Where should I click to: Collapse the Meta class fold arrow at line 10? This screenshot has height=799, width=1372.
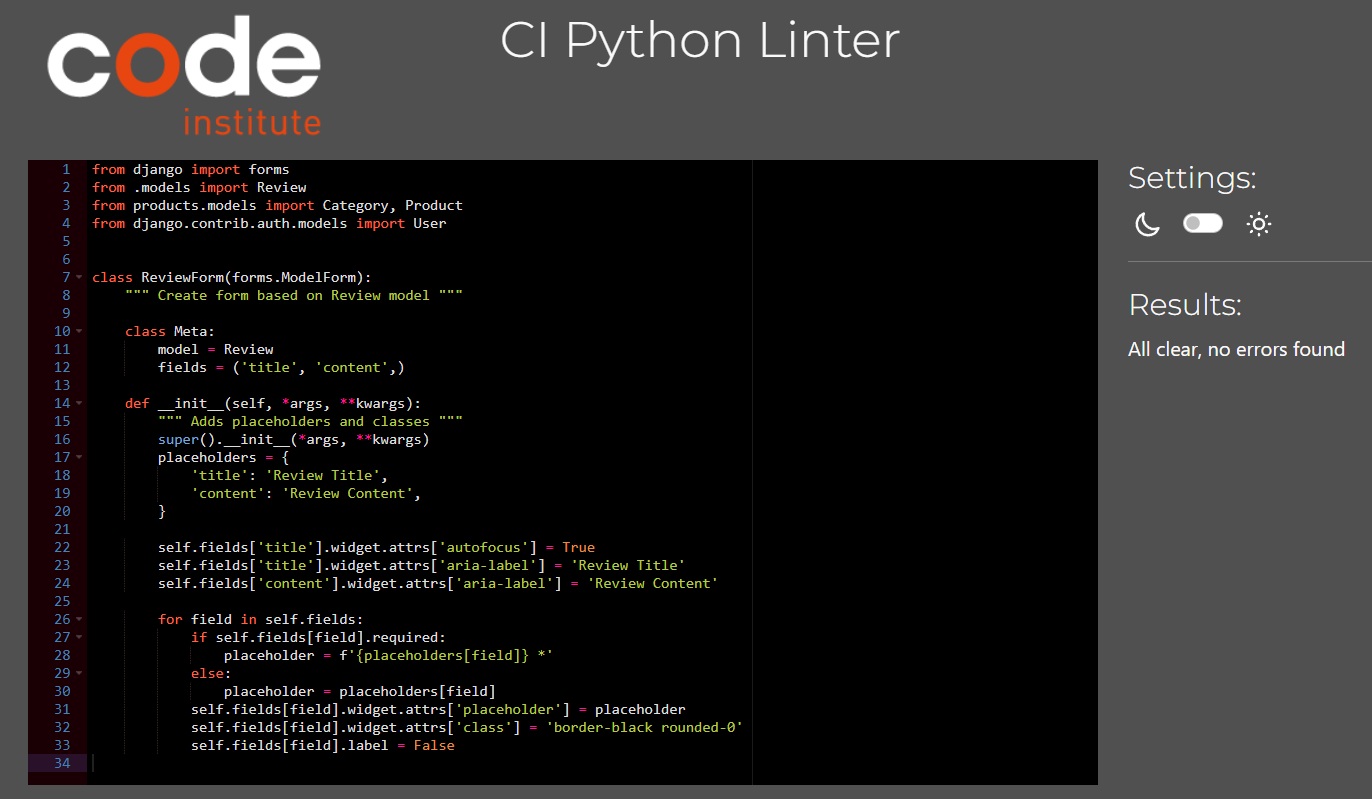point(79,331)
